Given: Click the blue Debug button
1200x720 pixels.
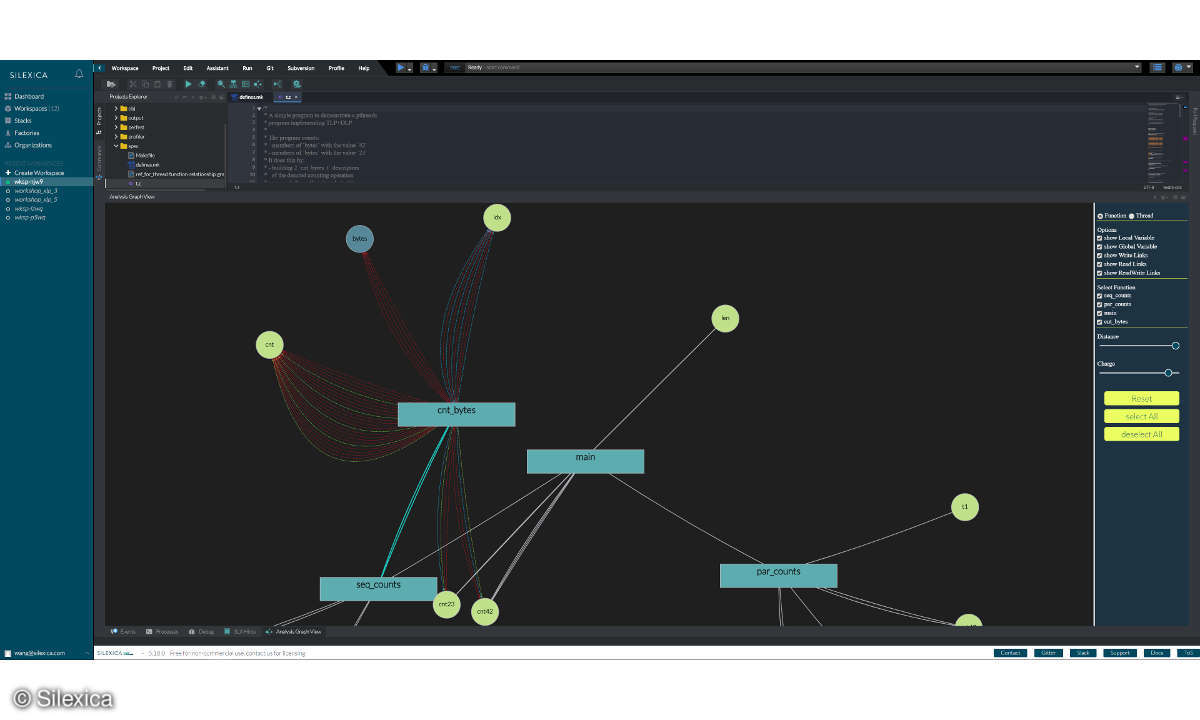Looking at the screenshot, I should click(x=426, y=68).
